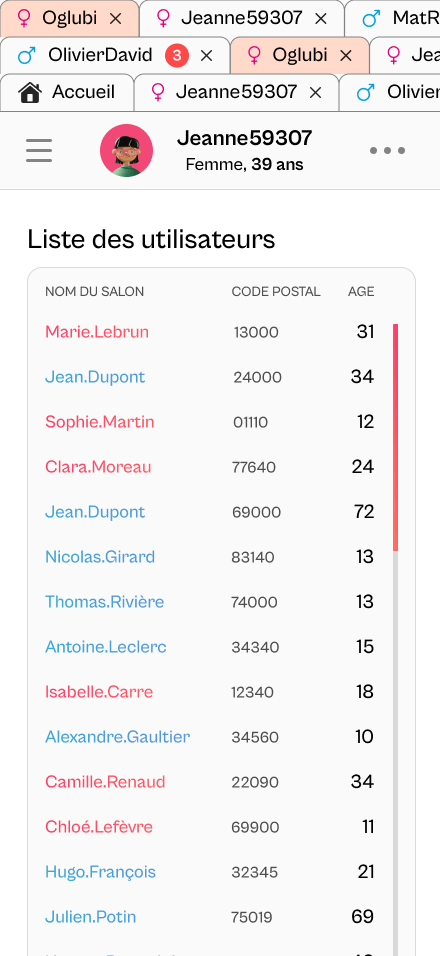Sort by the AGE column header
440x956 pixels.
361,291
